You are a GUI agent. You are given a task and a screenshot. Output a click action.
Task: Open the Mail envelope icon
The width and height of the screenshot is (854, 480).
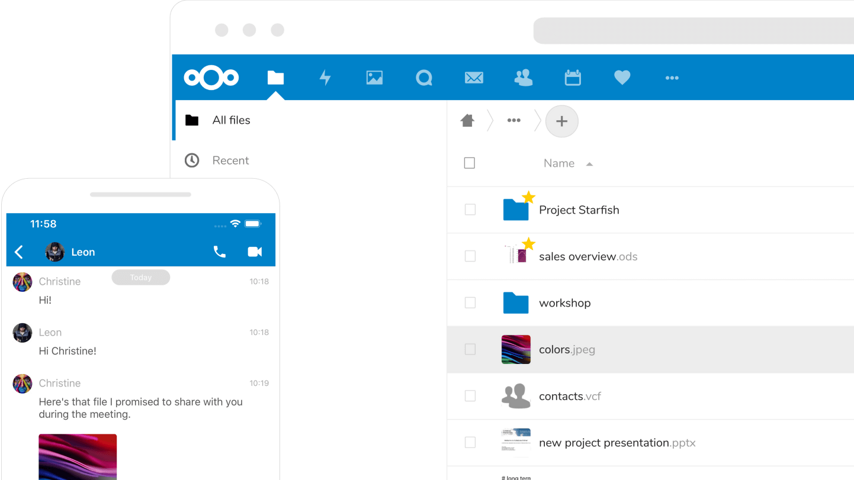[474, 78]
